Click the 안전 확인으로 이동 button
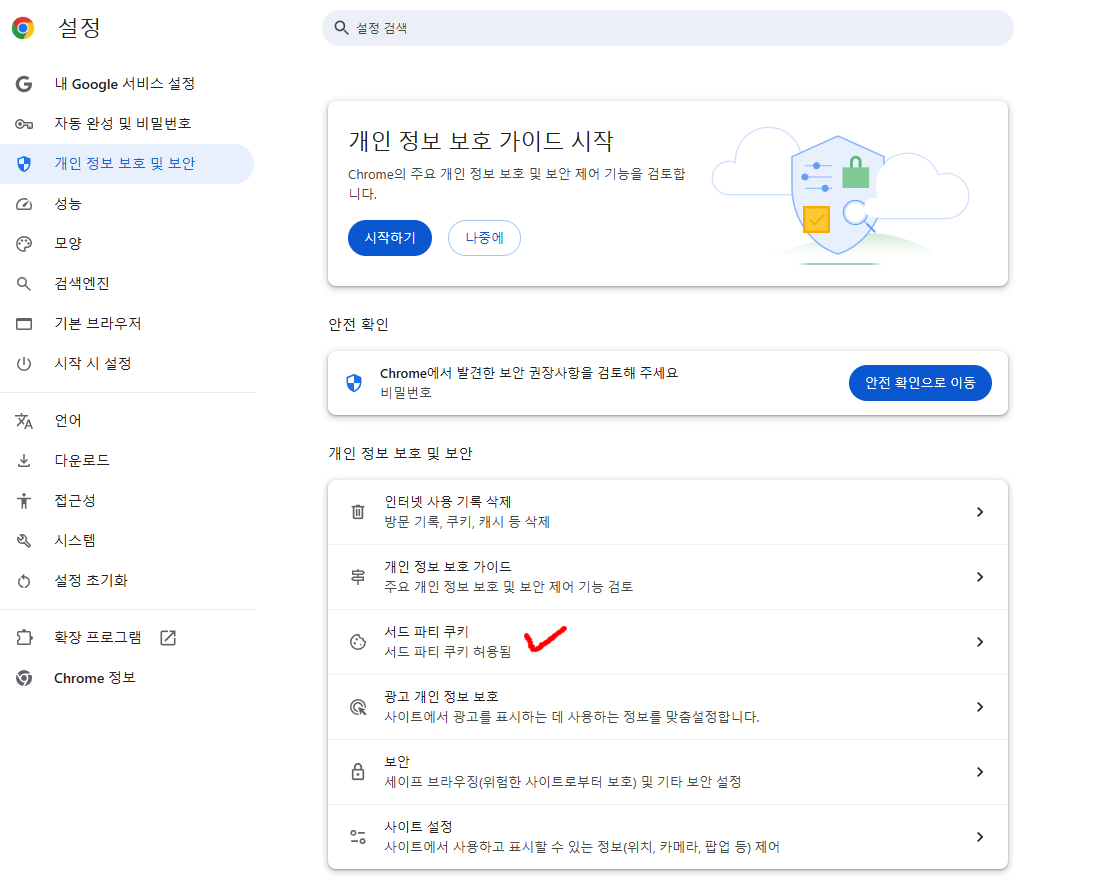 (x=920, y=383)
